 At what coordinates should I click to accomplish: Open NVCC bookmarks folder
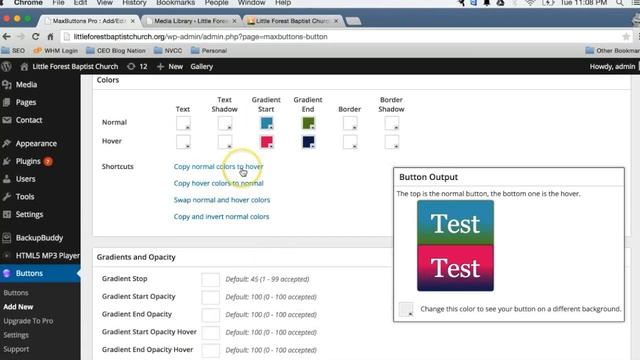pos(168,51)
